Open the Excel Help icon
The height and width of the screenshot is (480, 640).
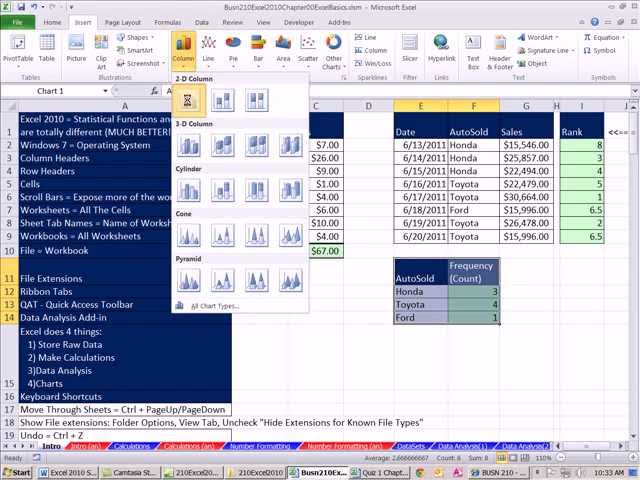point(595,22)
